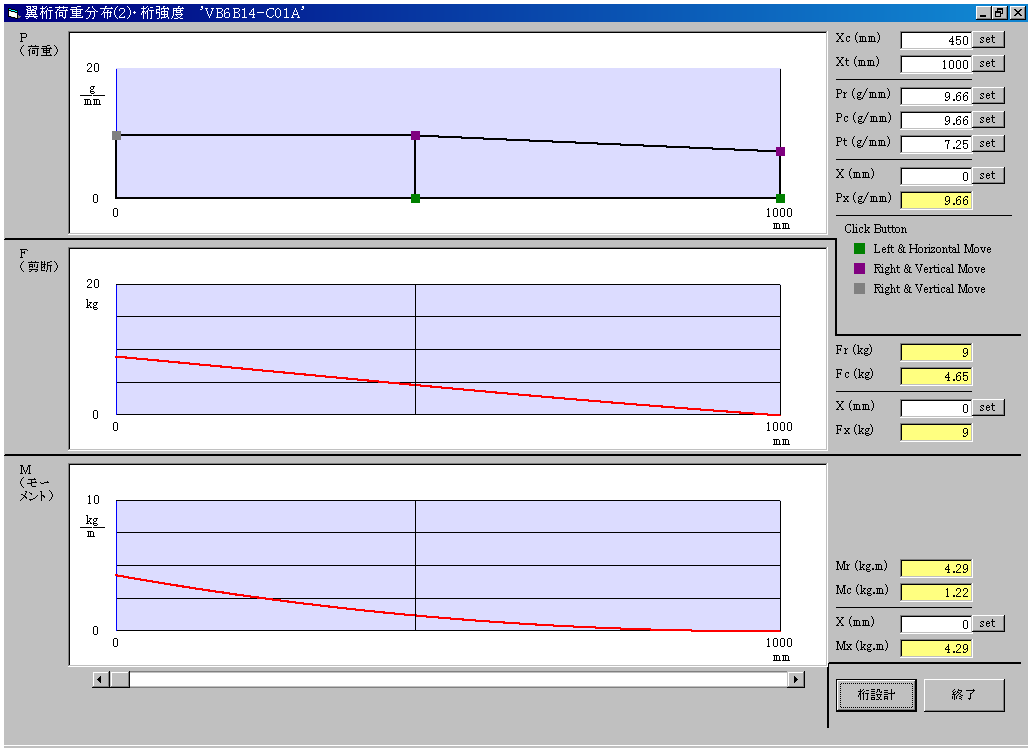Click the set button beside Pr

click(987, 96)
